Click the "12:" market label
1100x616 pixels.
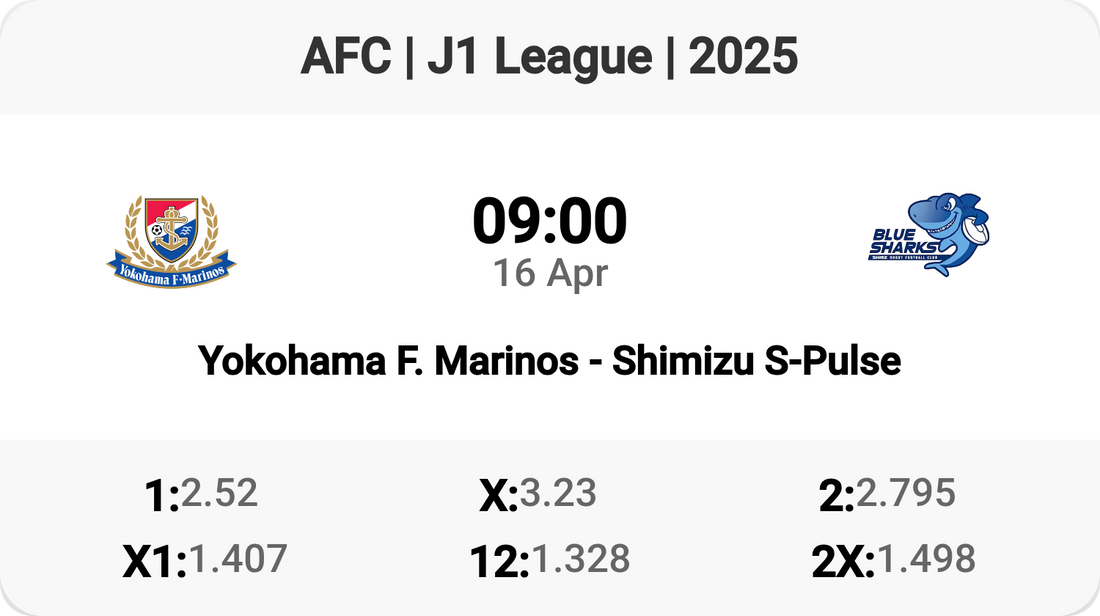[499, 562]
